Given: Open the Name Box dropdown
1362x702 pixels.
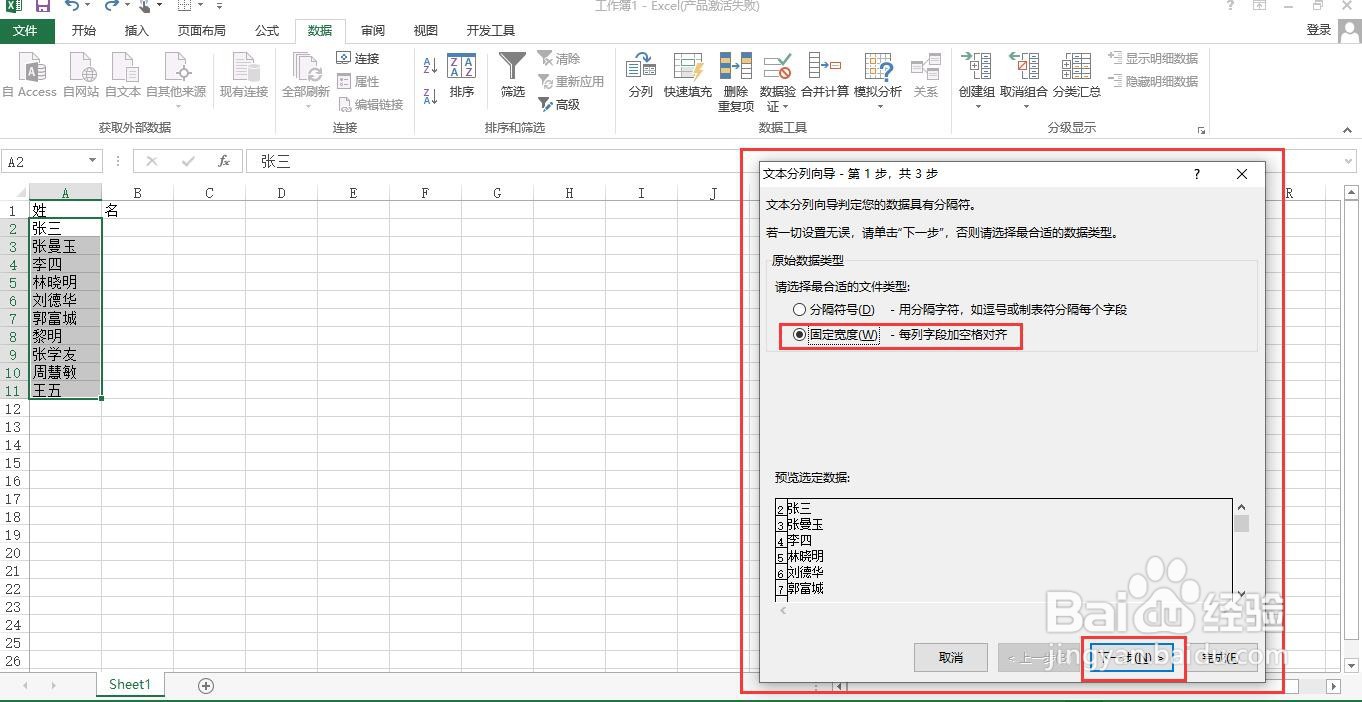Looking at the screenshot, I should [x=94, y=160].
